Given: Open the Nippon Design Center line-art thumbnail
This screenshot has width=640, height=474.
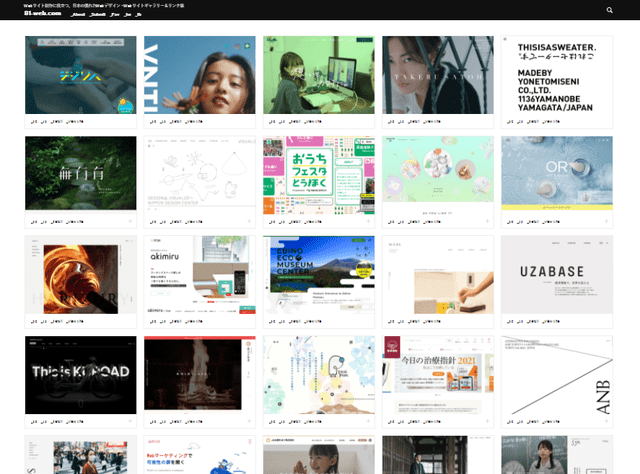Looking at the screenshot, I should pos(200,173).
